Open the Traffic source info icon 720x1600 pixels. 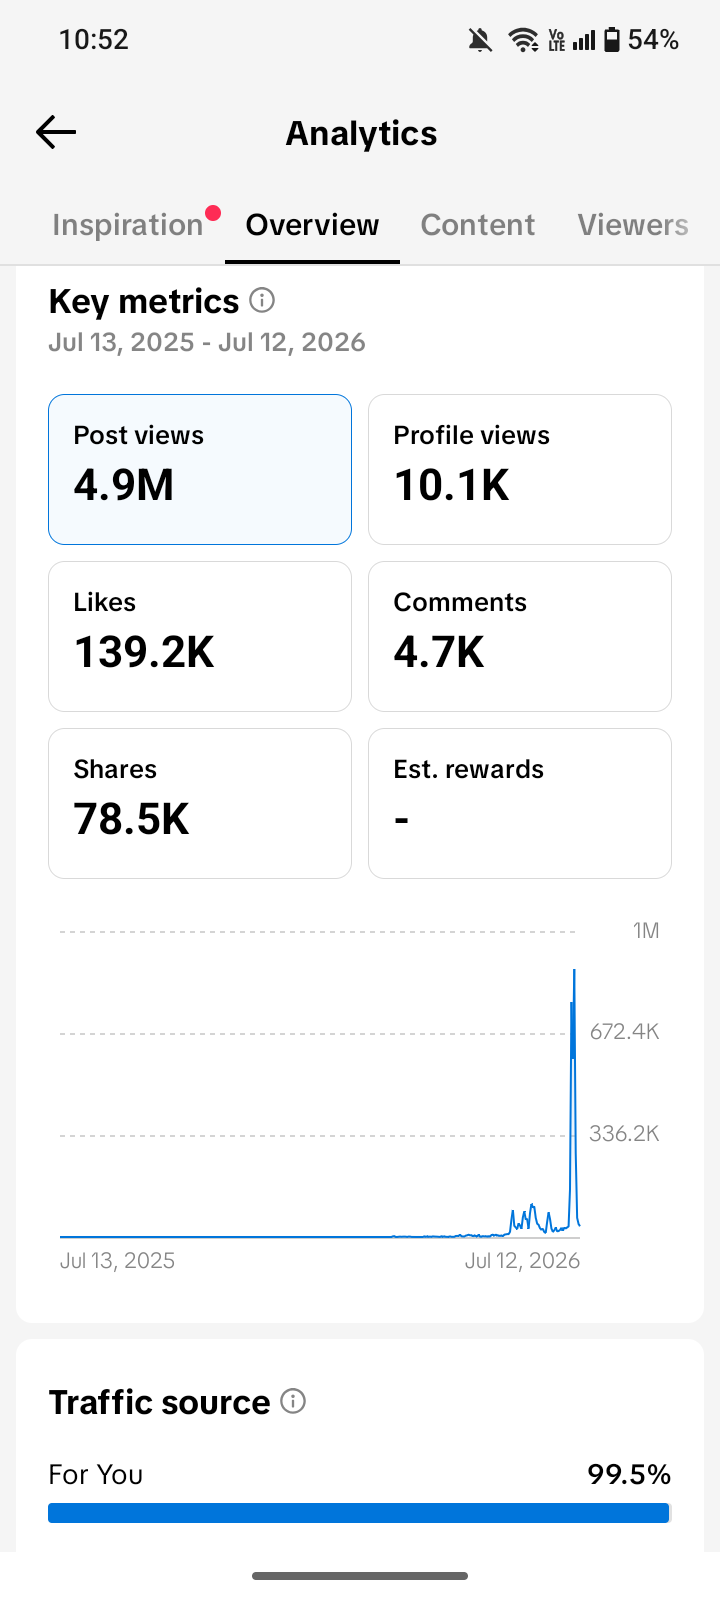click(293, 1401)
